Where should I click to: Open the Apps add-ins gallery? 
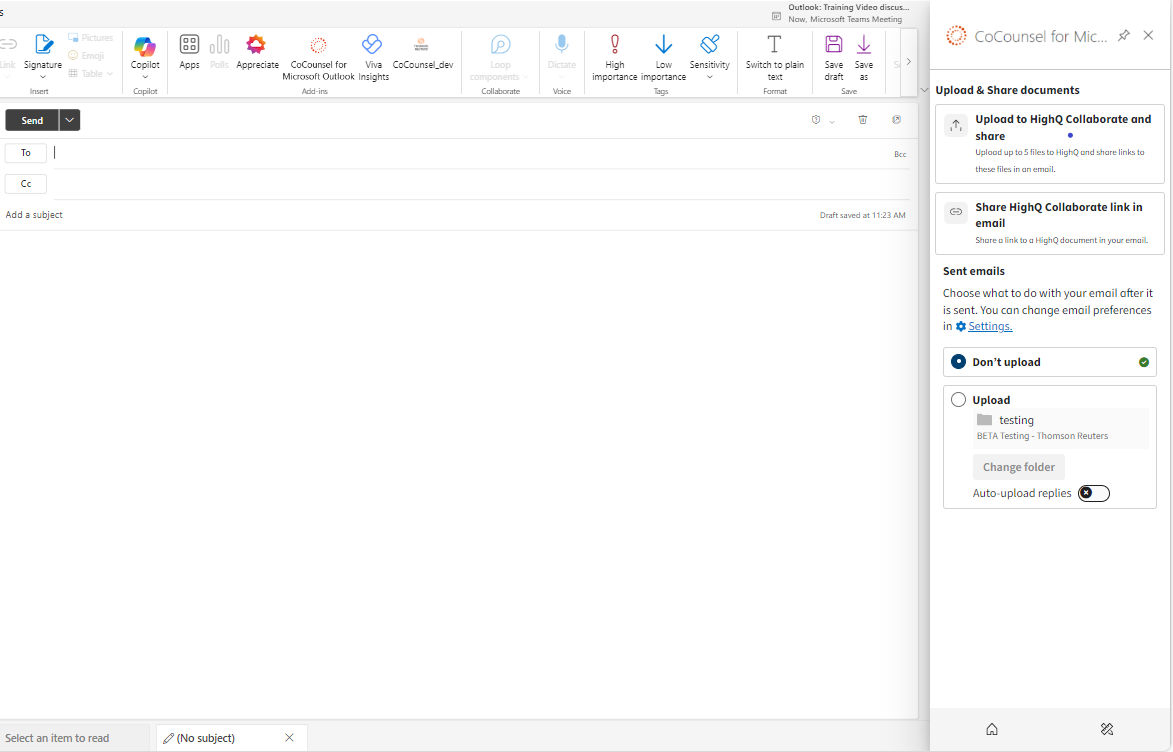[x=189, y=52]
